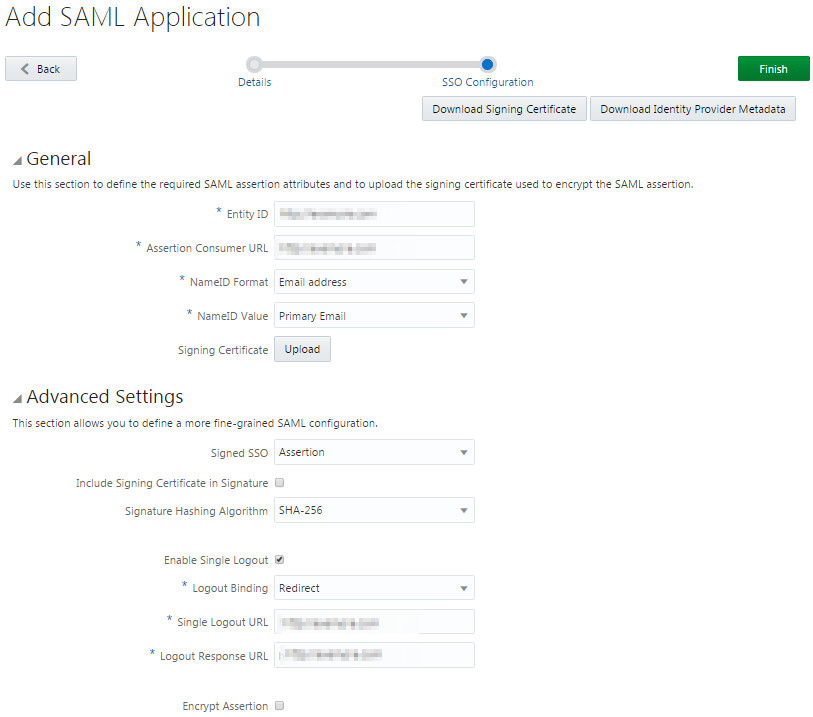Open the NameID Value dropdown arrow
The width and height of the screenshot is (813, 717).
[463, 315]
